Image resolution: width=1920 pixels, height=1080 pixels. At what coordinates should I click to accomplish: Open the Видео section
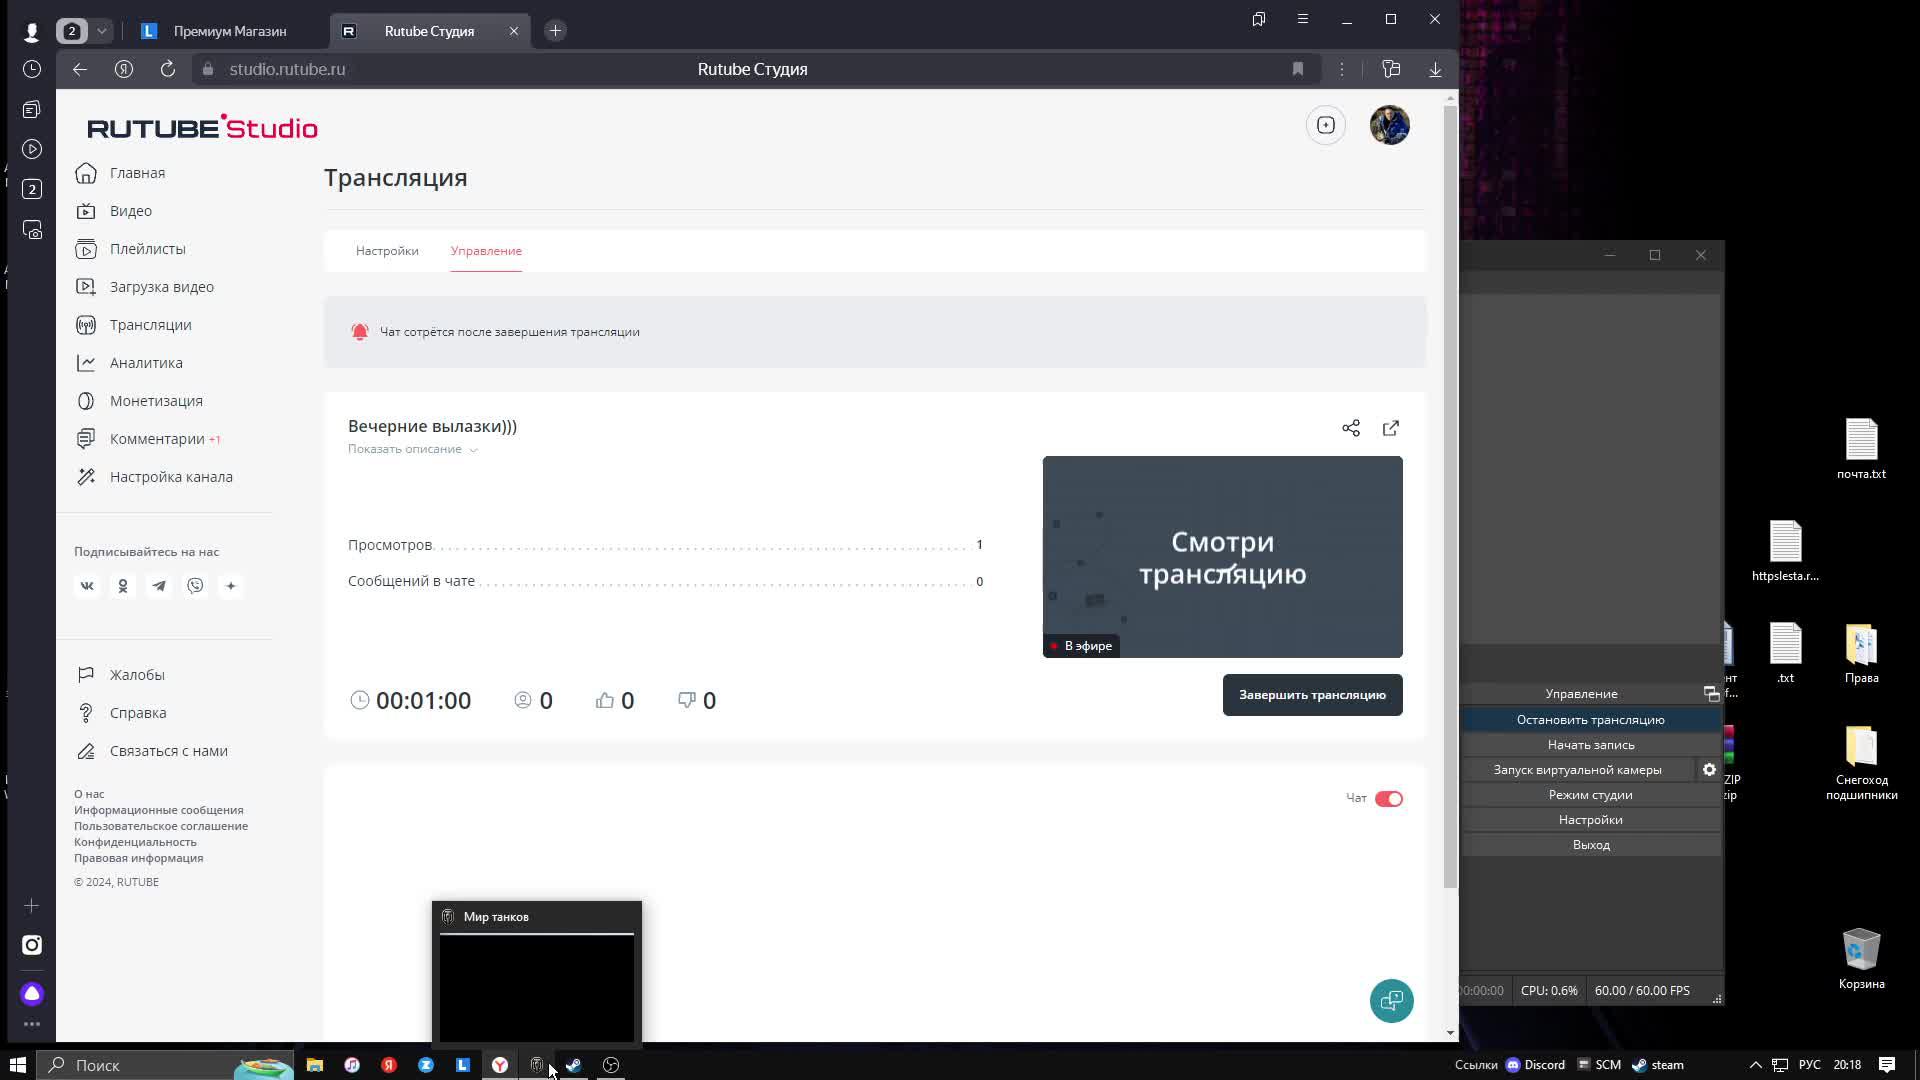point(114,211)
